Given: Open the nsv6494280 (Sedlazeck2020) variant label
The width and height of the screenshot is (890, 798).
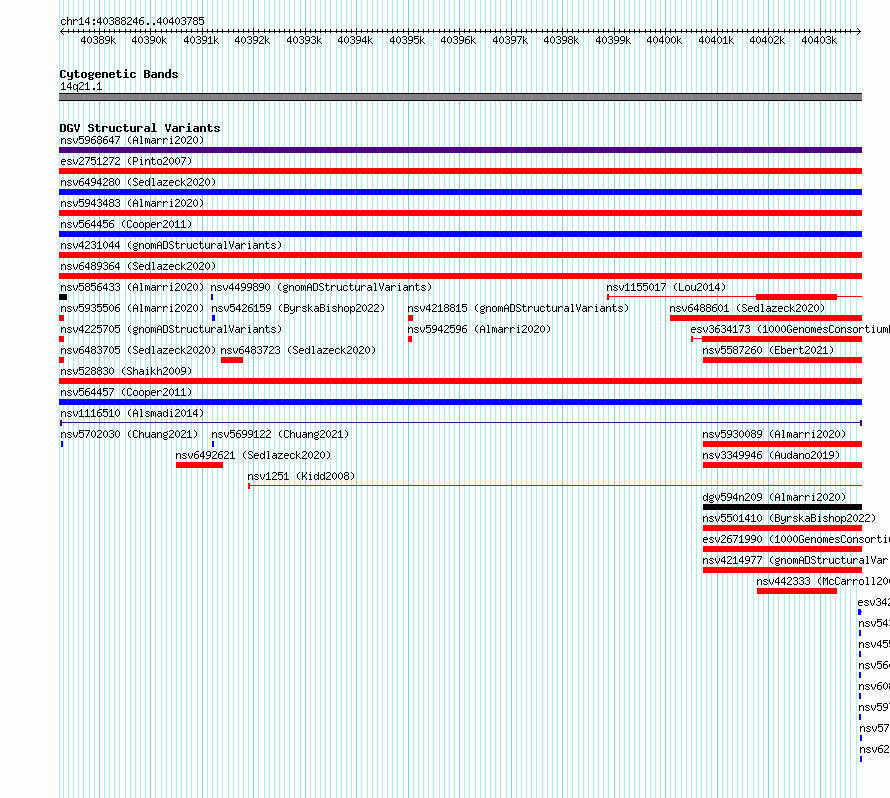Looking at the screenshot, I should click(x=138, y=182).
